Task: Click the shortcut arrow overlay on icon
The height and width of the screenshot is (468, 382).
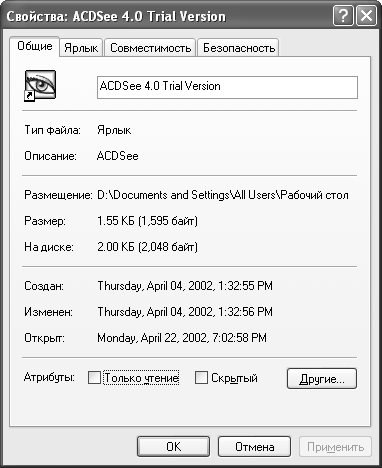Action: [29, 96]
